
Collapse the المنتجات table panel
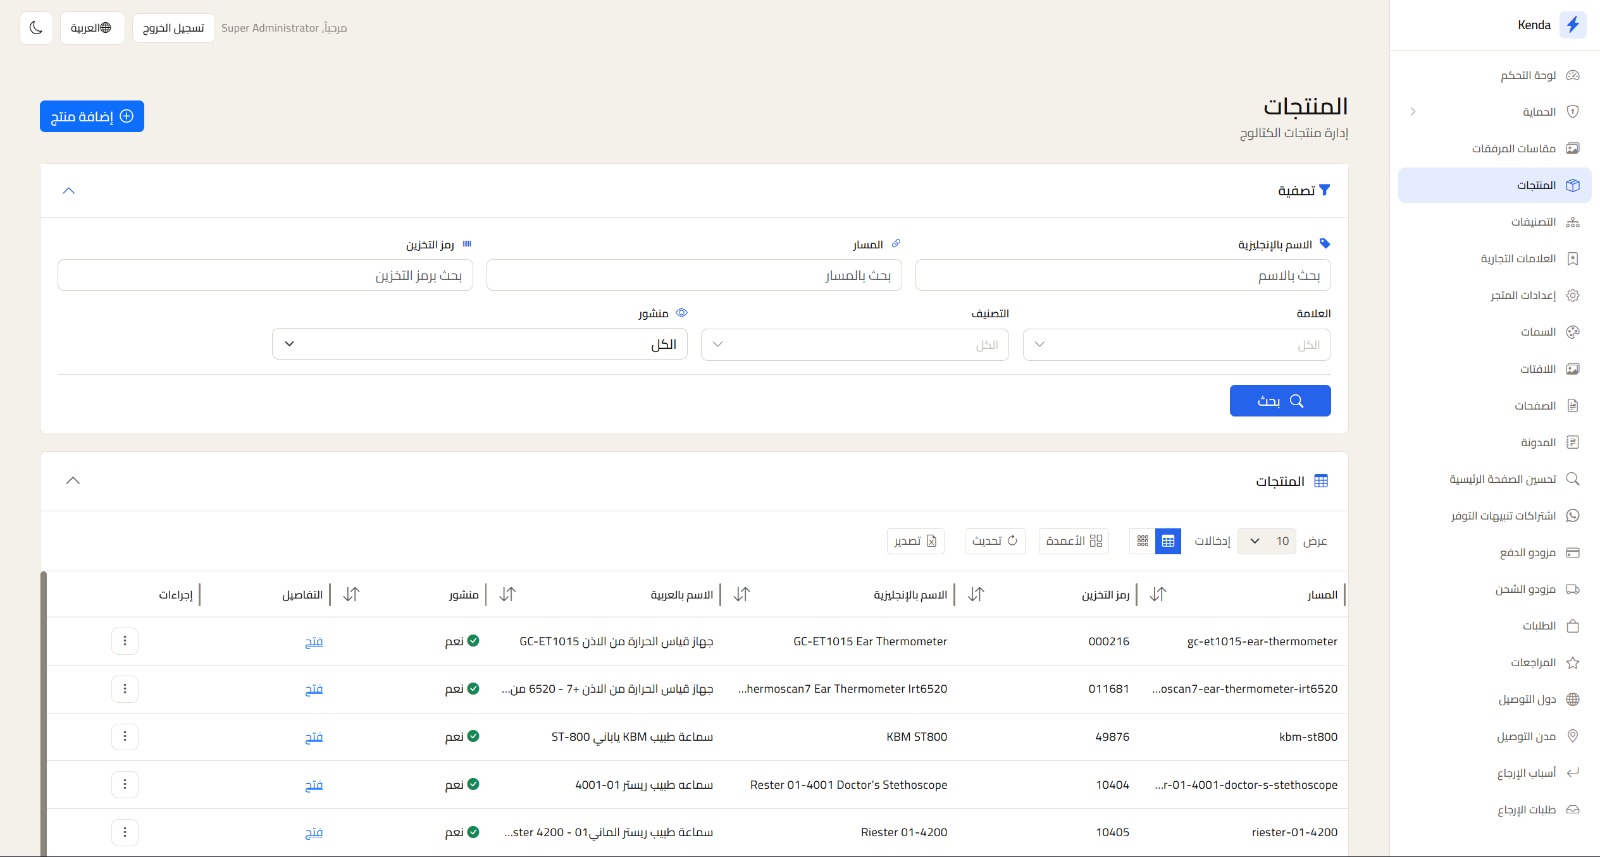point(73,481)
